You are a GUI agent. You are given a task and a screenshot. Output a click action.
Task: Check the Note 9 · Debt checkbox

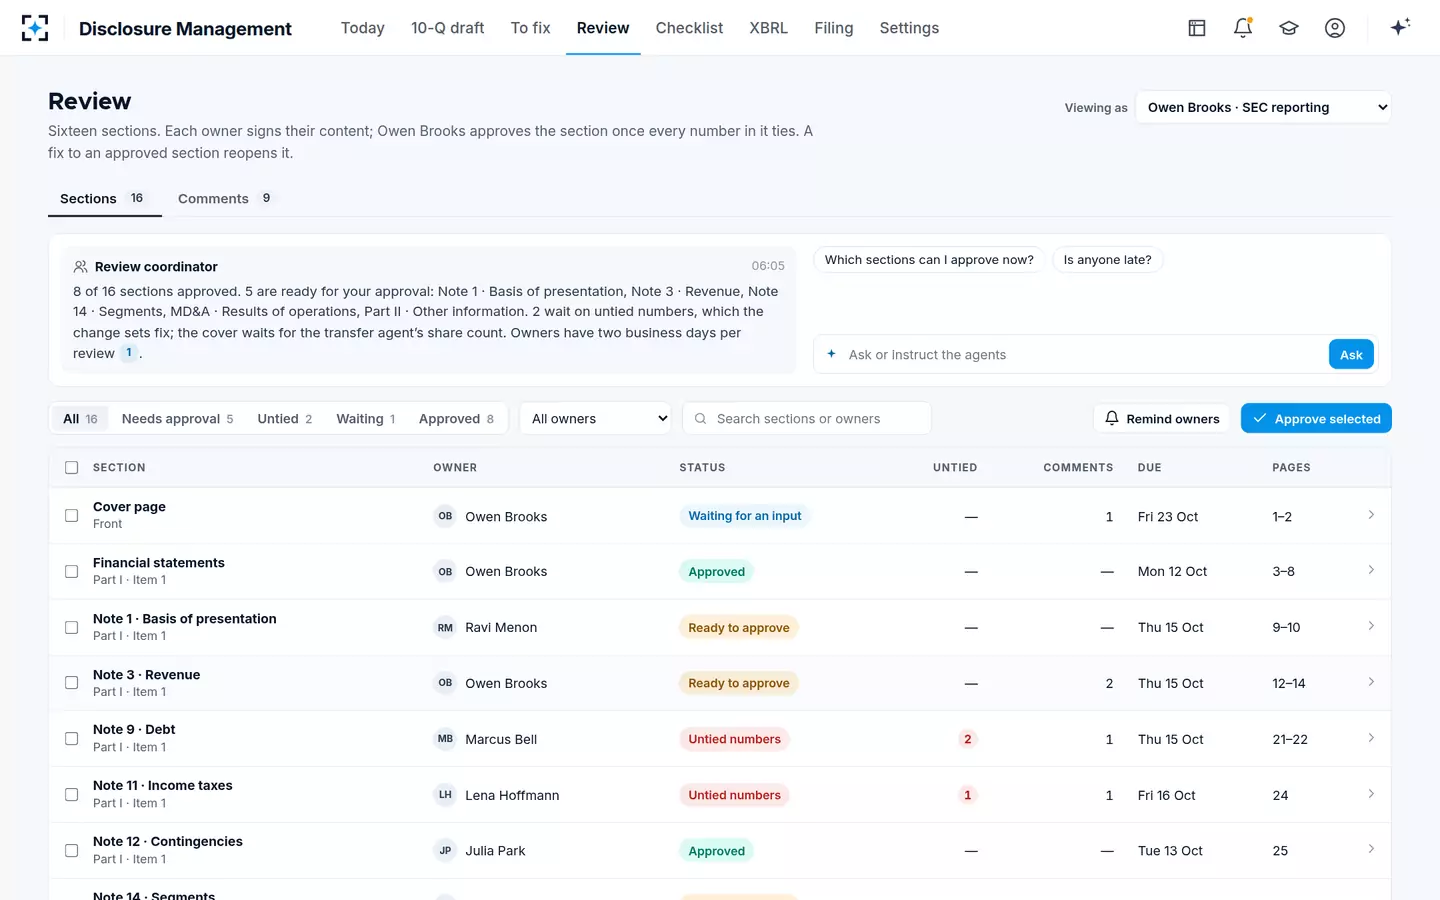coord(71,739)
